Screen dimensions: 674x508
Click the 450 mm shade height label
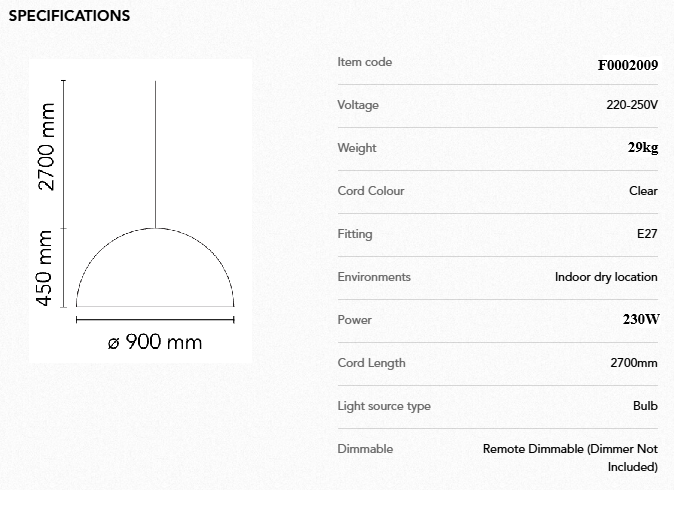[45, 268]
